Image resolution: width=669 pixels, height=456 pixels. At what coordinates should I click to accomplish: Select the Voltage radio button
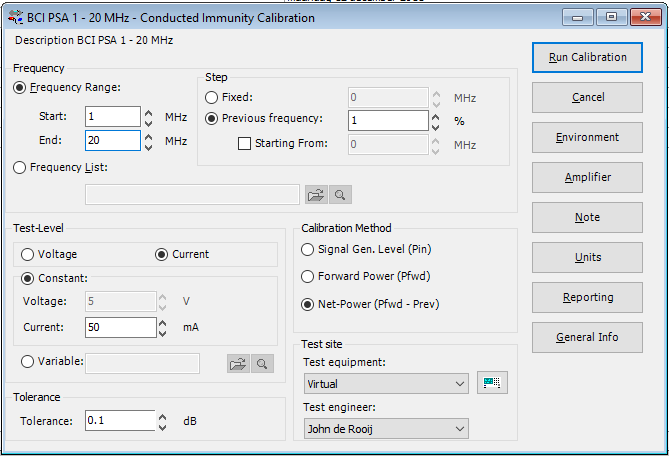click(x=28, y=254)
